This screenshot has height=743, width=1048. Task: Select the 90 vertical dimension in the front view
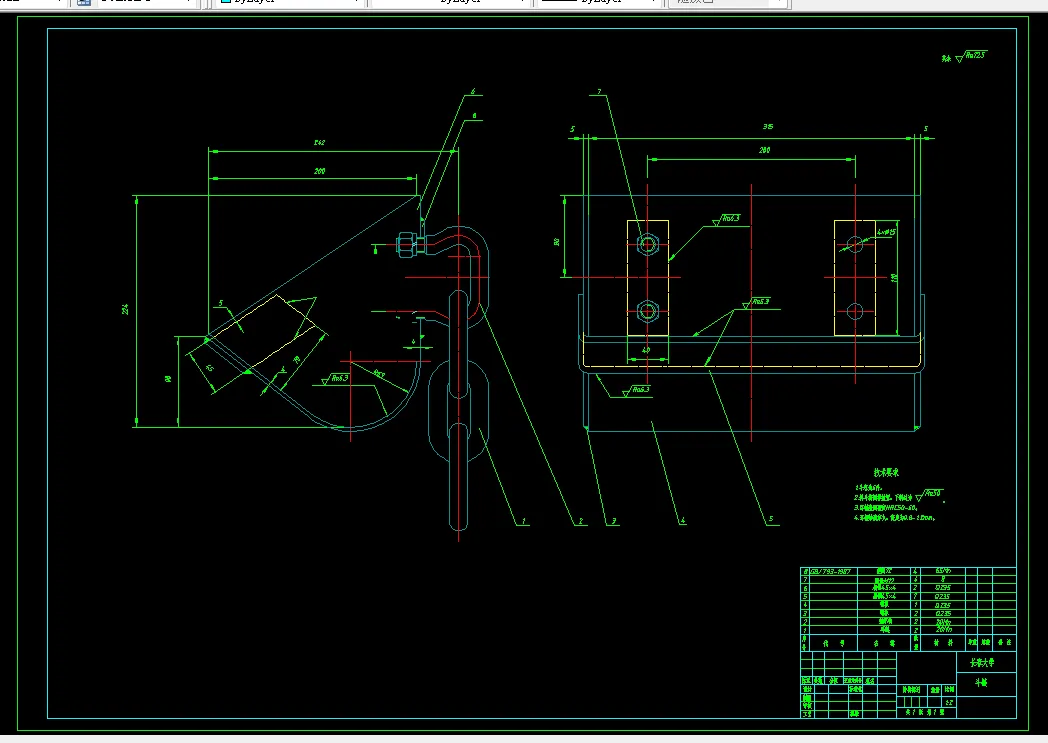pyautogui.click(x=556, y=242)
